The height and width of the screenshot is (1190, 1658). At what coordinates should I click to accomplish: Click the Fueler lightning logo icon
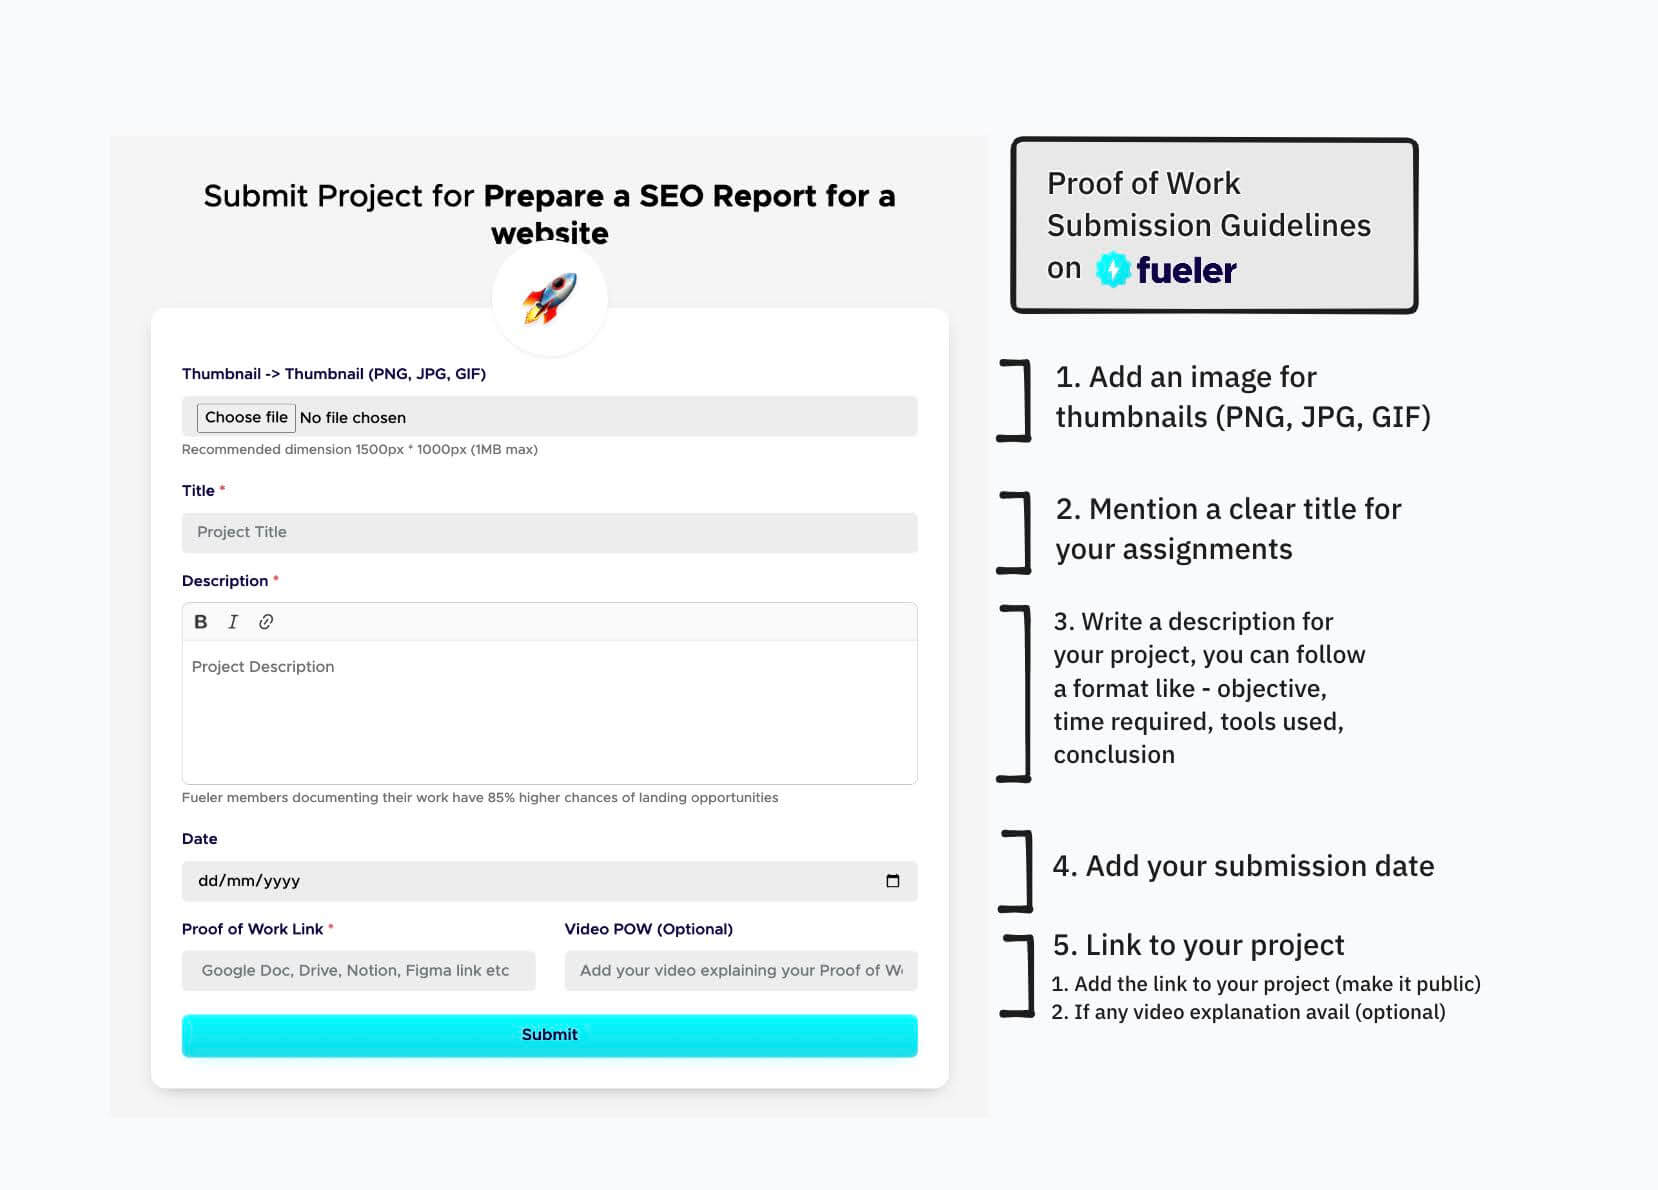click(x=1113, y=269)
